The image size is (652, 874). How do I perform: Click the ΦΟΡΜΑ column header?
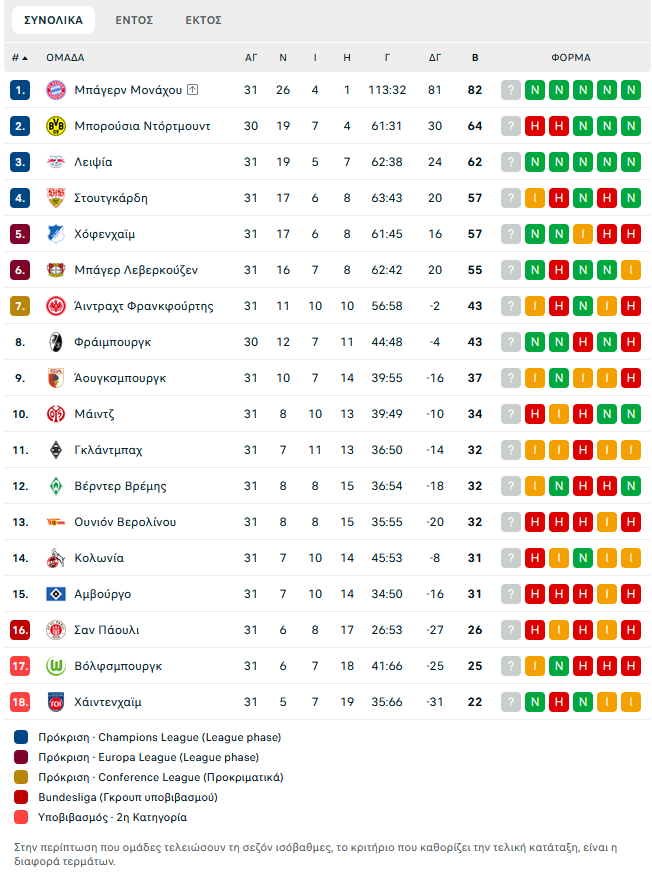pyautogui.click(x=571, y=57)
